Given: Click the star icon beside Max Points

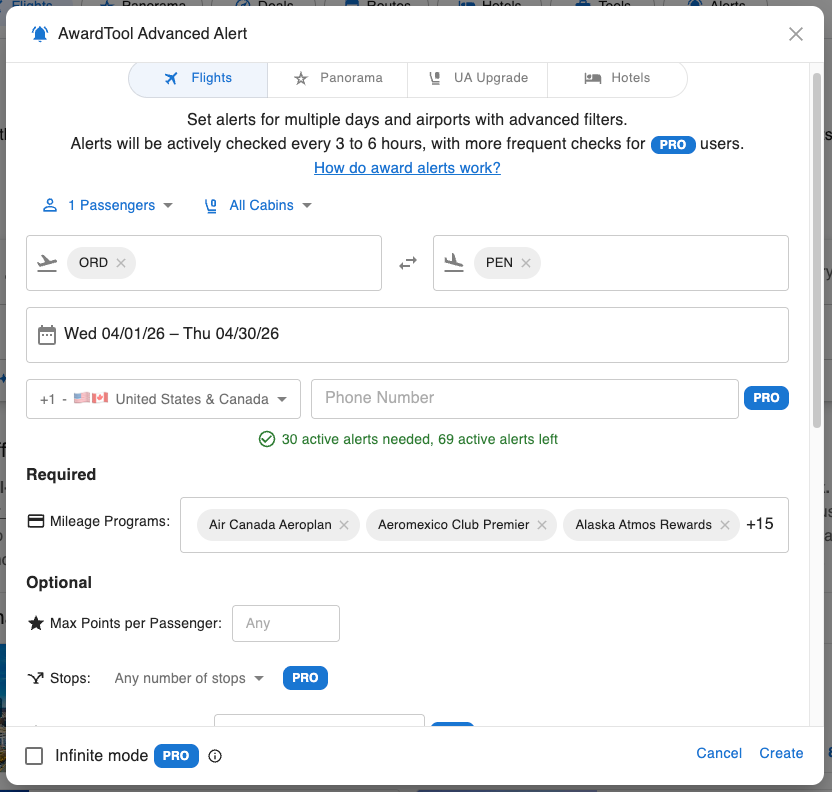Looking at the screenshot, I should coord(34,622).
